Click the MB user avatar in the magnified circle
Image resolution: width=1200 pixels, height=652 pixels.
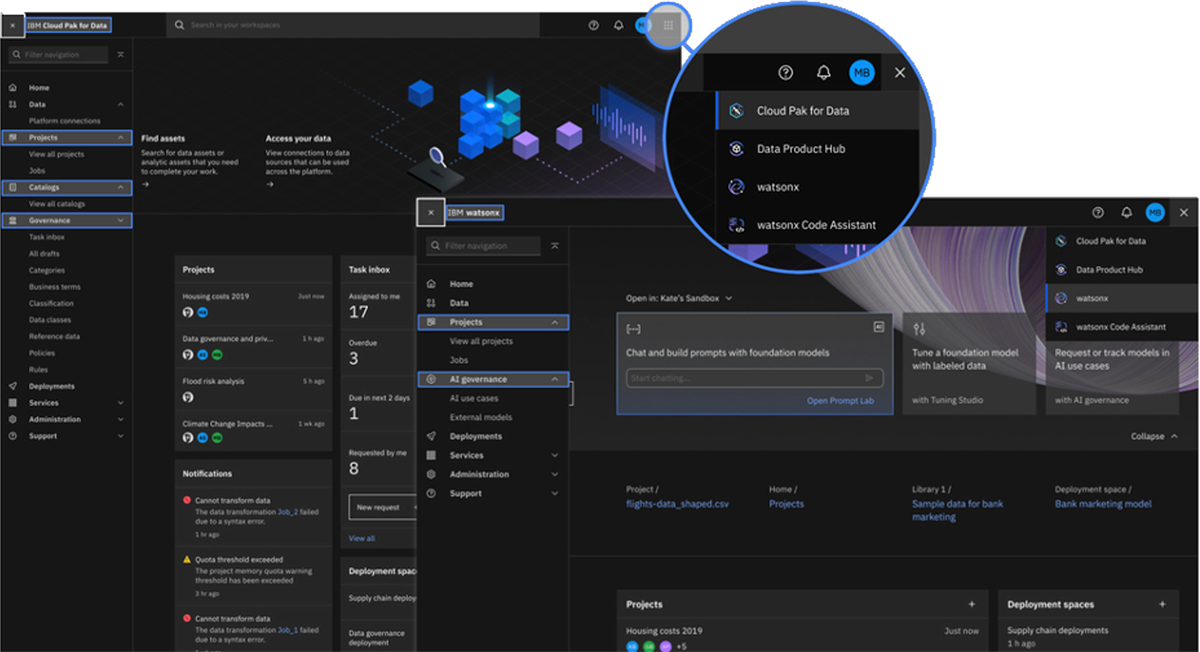pos(861,72)
